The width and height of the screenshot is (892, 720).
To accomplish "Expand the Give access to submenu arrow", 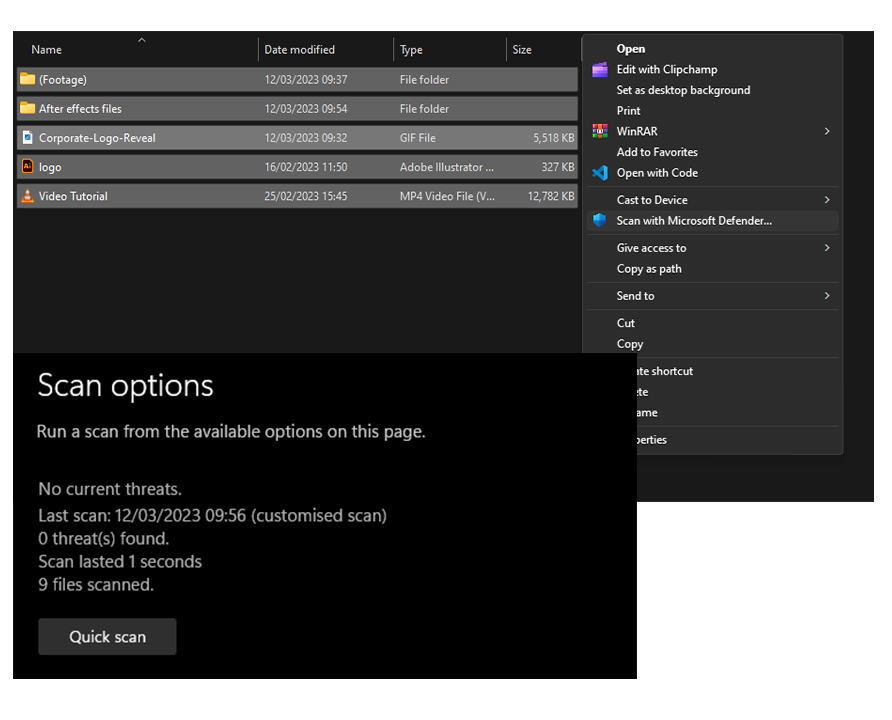I will 827,248.
